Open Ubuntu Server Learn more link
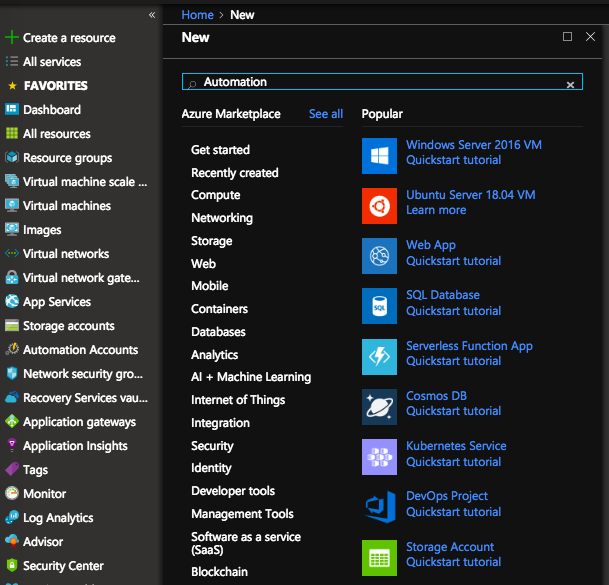 coord(436,210)
